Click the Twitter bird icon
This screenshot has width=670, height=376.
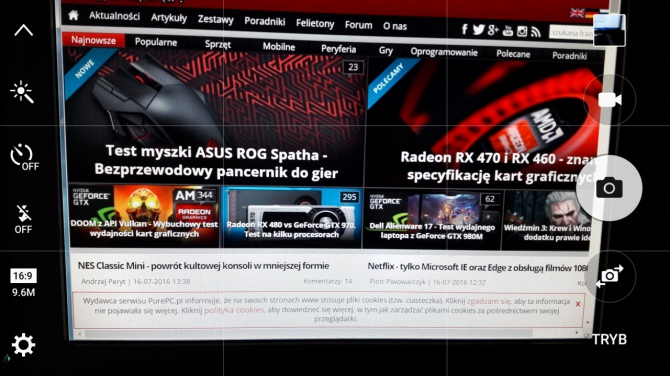coord(479,29)
